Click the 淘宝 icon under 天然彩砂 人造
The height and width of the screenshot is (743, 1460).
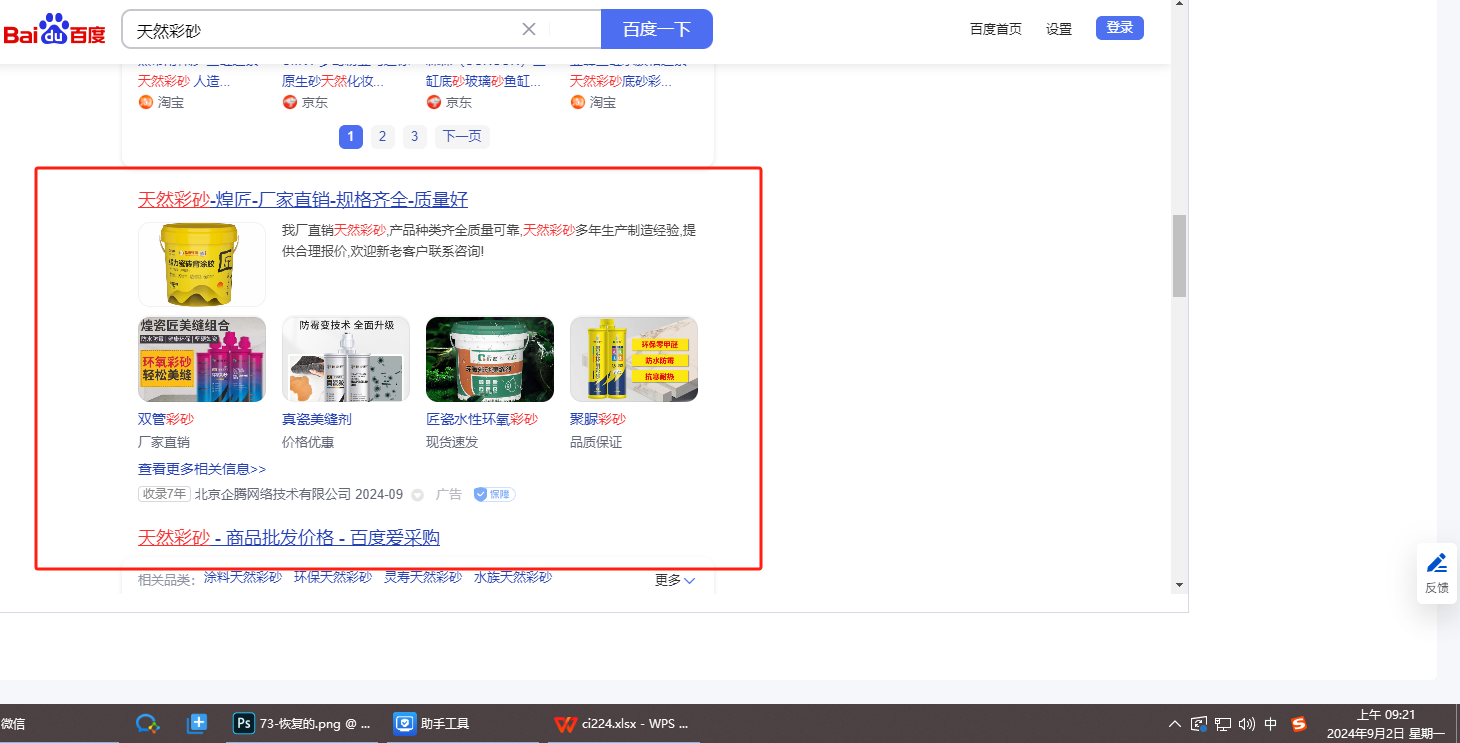click(x=145, y=102)
